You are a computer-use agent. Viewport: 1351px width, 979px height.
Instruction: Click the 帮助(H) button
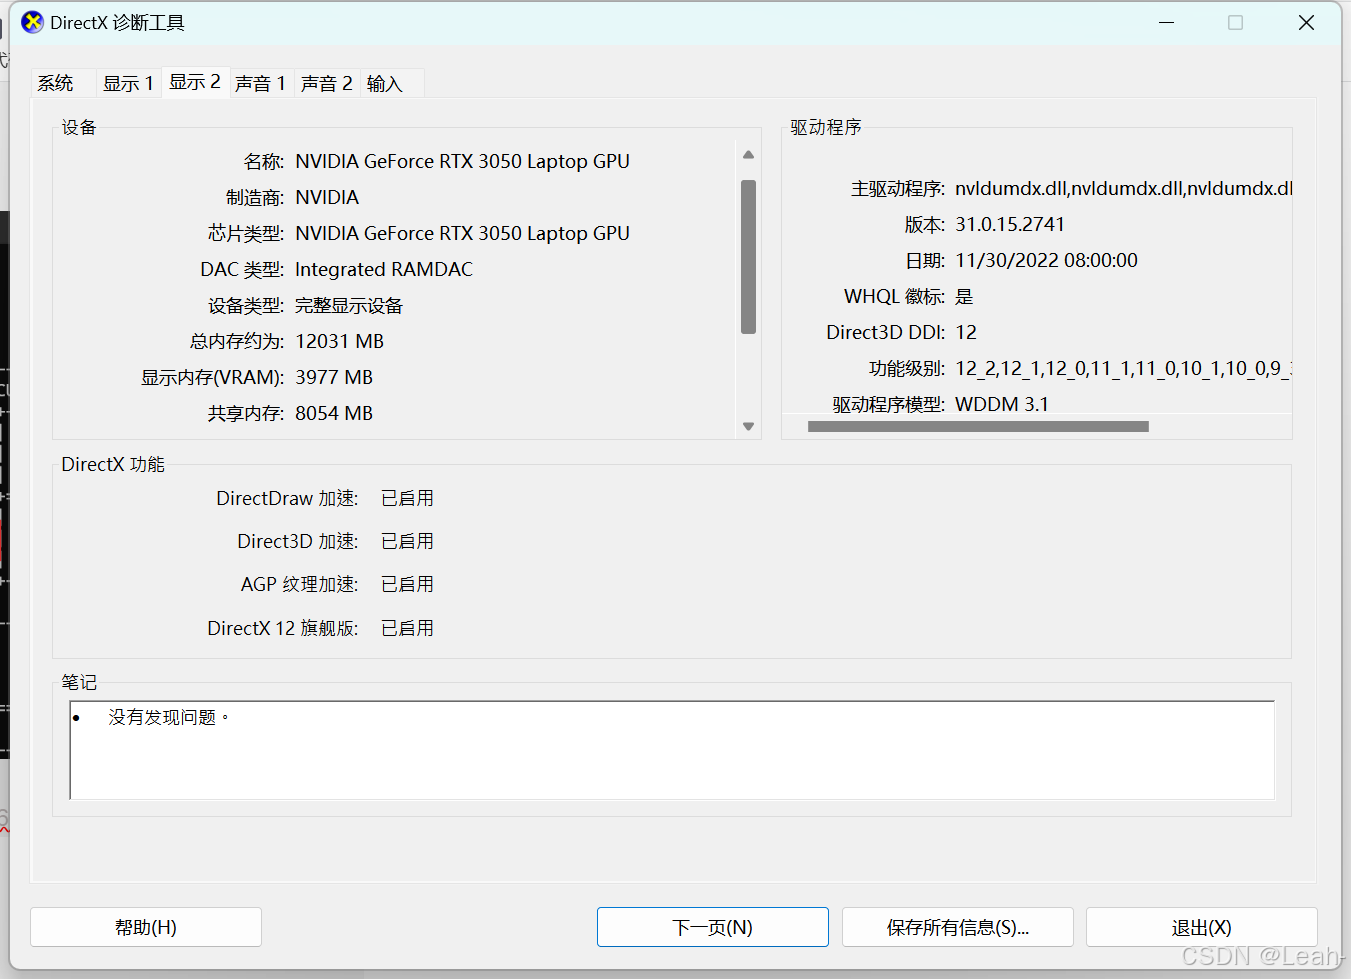(146, 927)
